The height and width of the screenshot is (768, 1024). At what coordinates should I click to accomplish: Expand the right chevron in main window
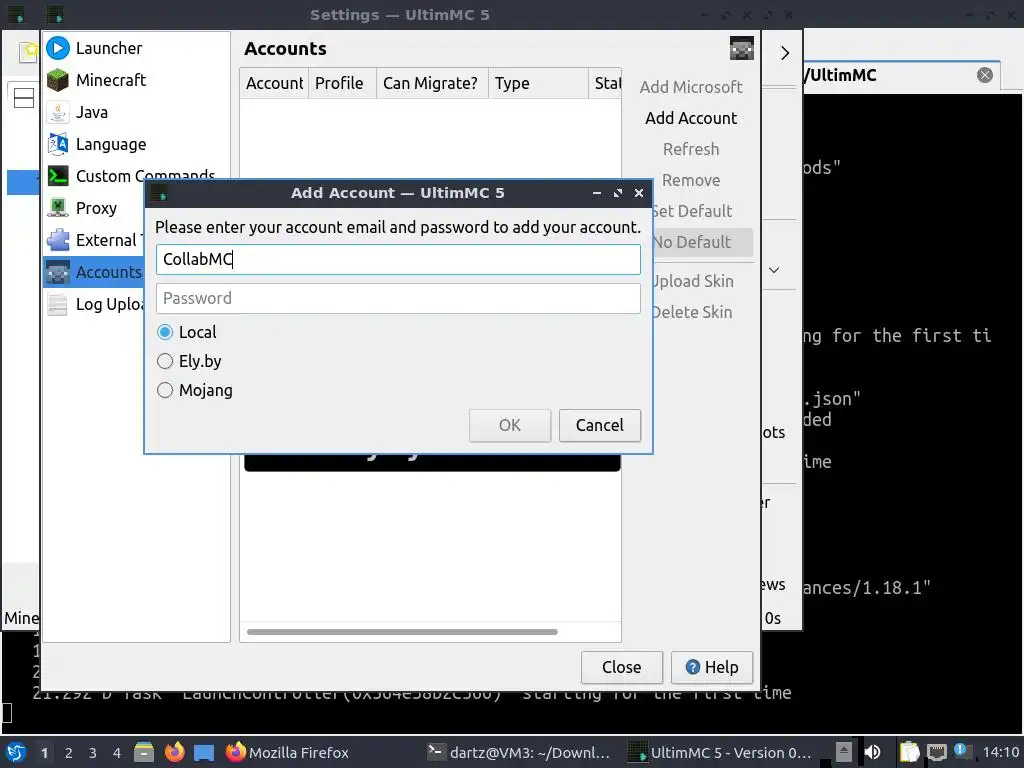pos(784,53)
